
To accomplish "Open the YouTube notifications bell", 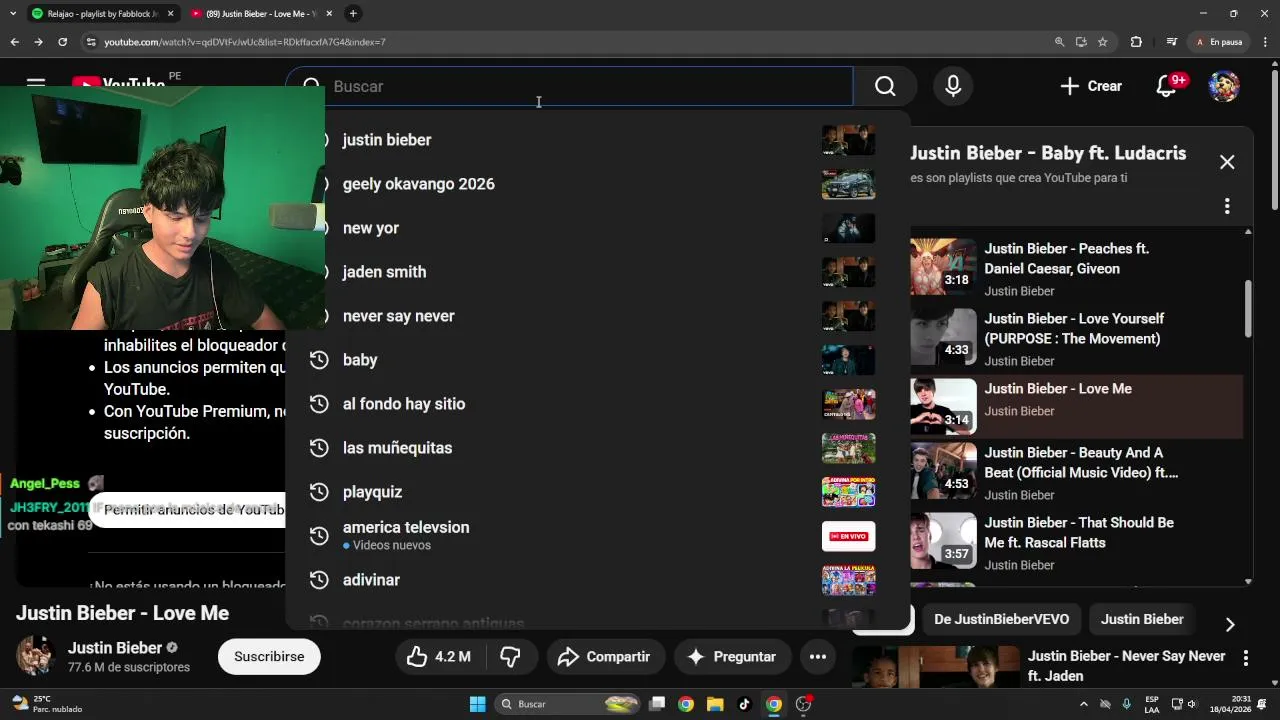I will (1166, 86).
